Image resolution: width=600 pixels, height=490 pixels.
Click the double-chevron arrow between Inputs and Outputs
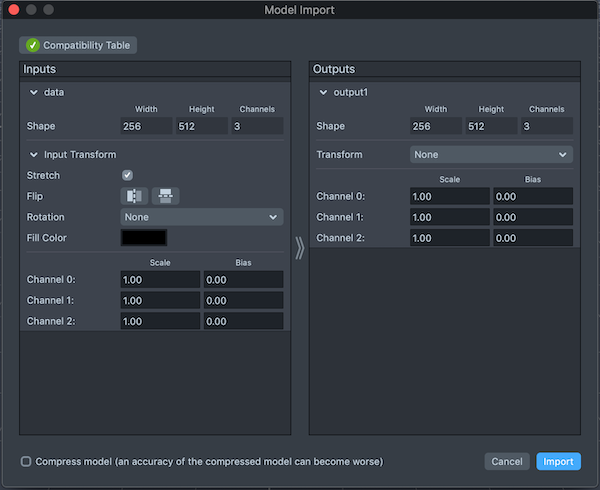(x=299, y=249)
